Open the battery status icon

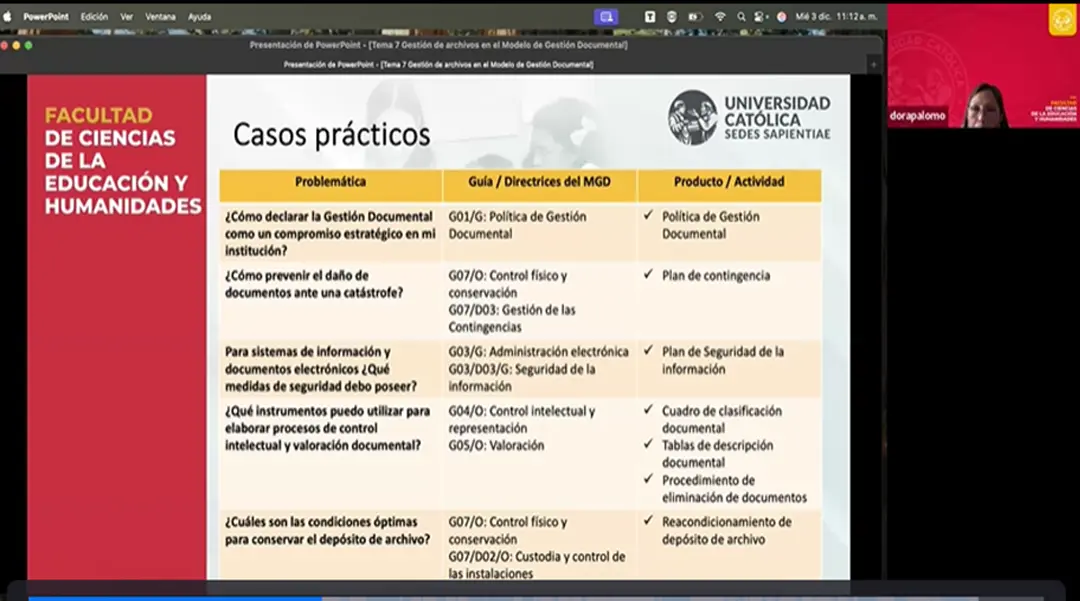tap(694, 17)
